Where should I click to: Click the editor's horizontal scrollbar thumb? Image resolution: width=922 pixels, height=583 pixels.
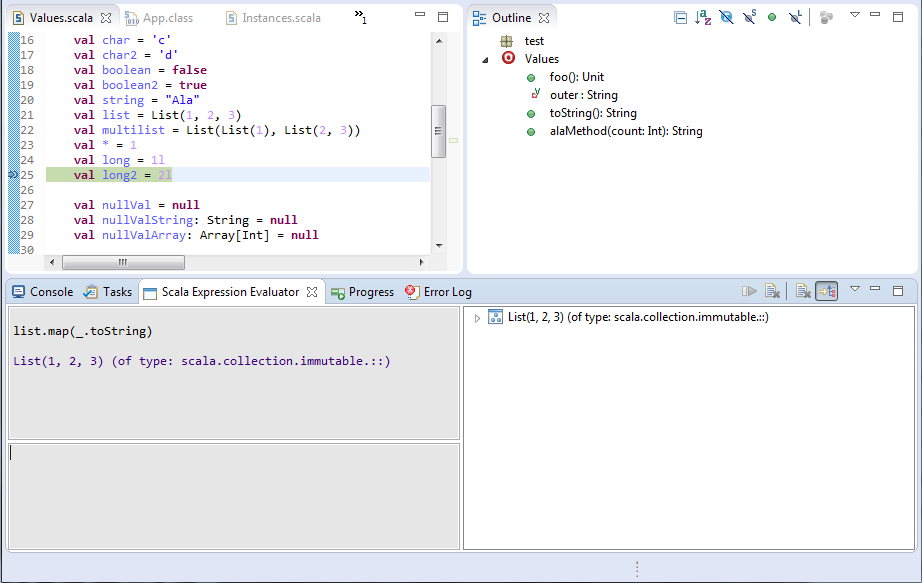123,262
